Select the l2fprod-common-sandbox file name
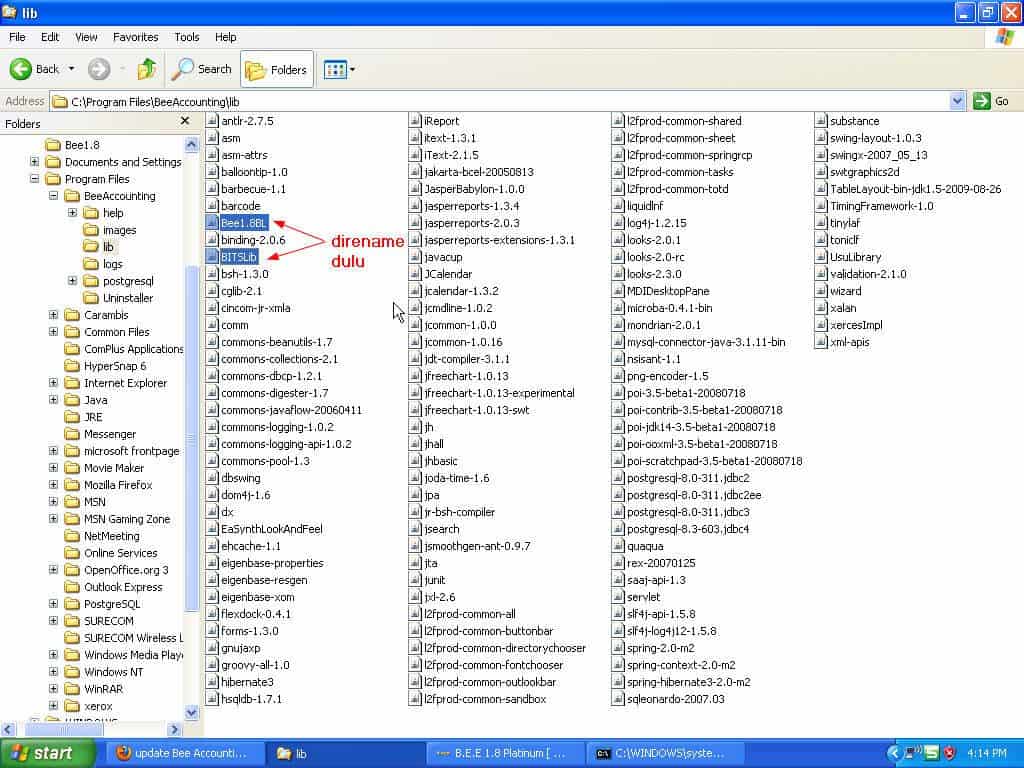 pos(485,699)
